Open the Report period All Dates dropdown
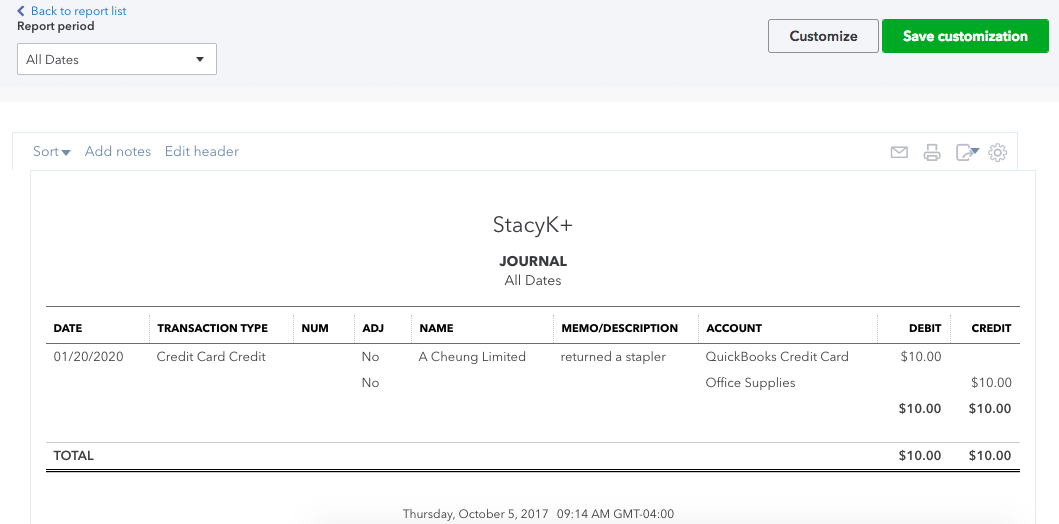The image size is (1059, 524). click(117, 59)
